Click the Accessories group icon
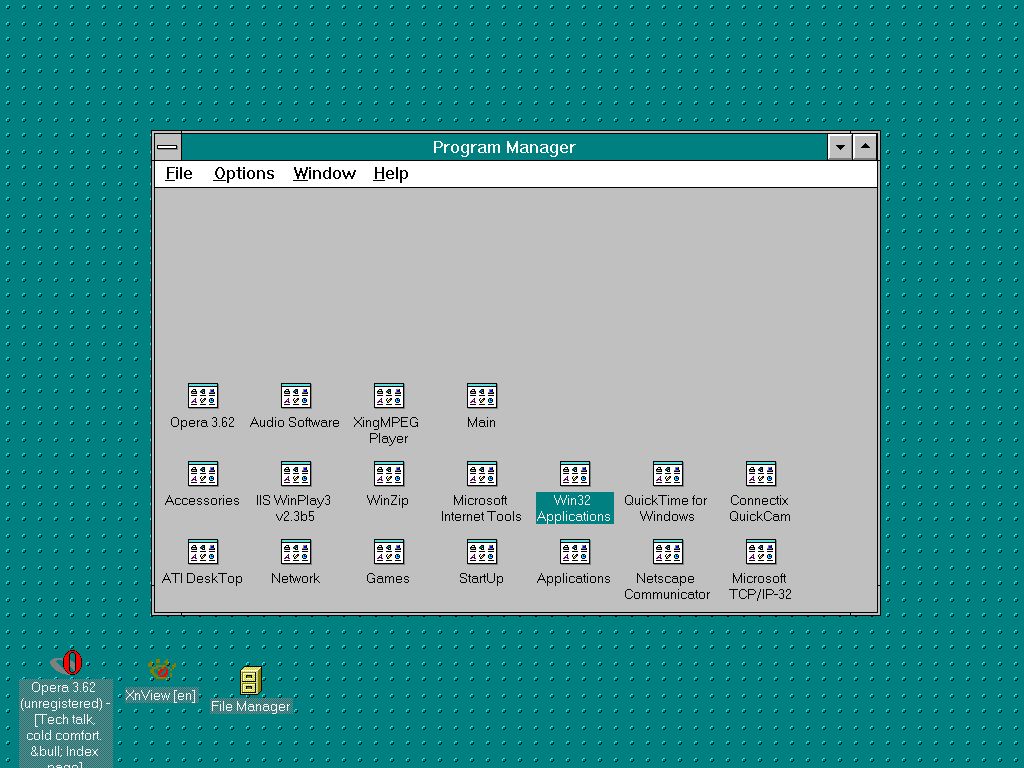This screenshot has width=1024, height=768. coord(202,474)
